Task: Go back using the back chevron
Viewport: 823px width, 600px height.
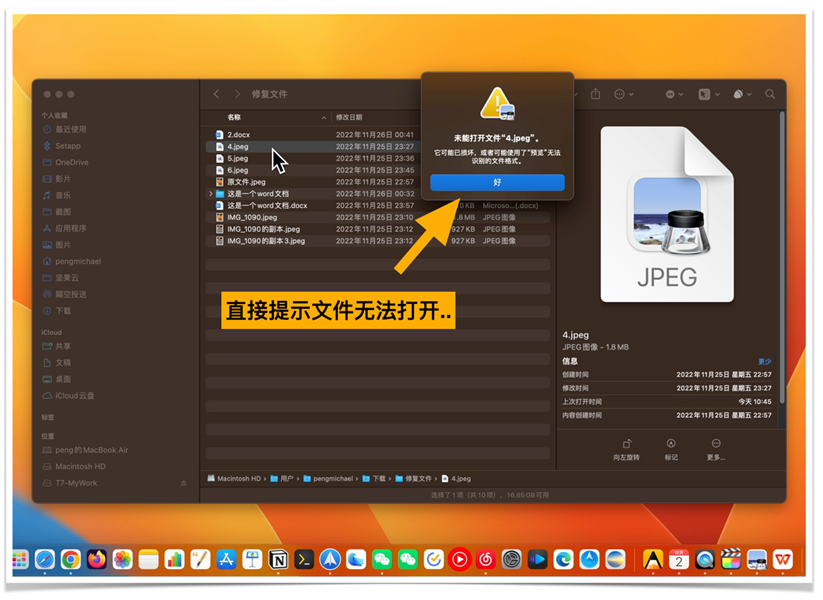Action: click(217, 94)
